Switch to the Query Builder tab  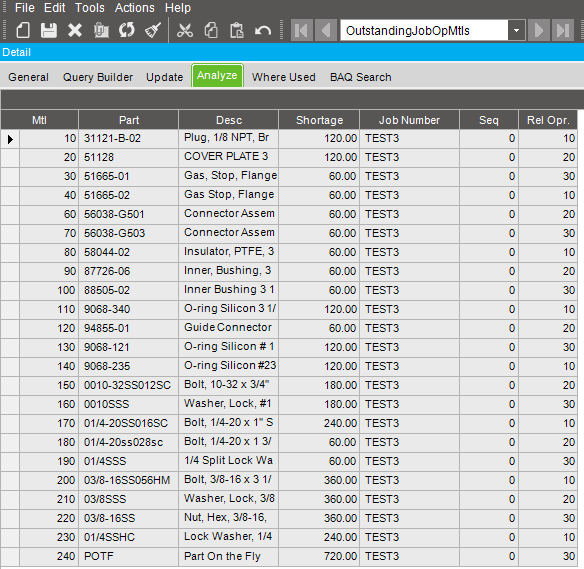[98, 77]
